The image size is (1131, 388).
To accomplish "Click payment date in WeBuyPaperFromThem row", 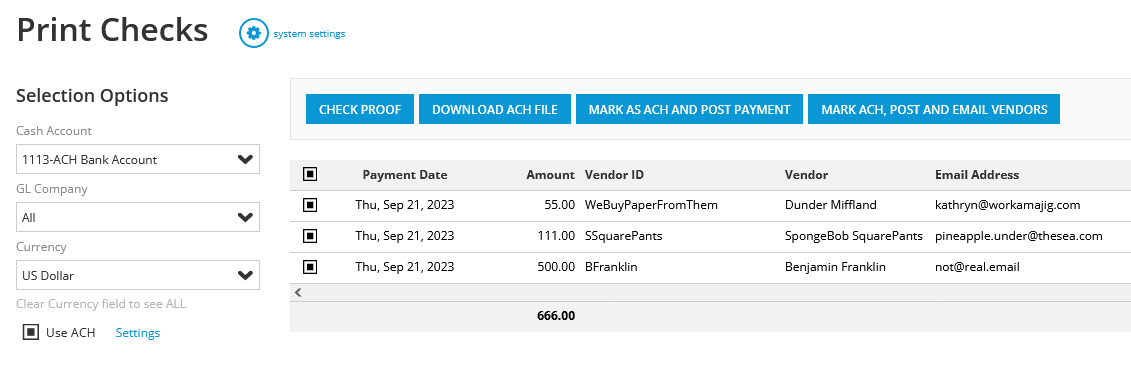I will (x=405, y=205).
